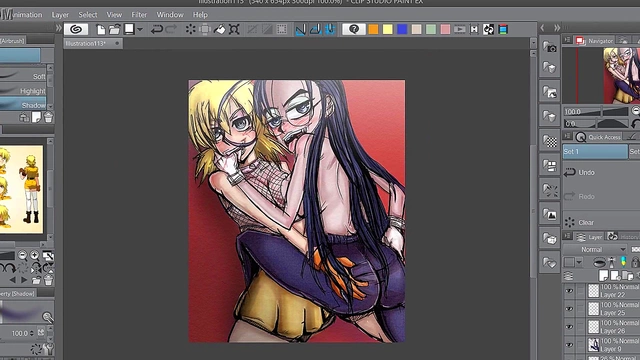The image size is (640, 360).
Task: Click zoom out in Navigator panel
Action: [636, 111]
